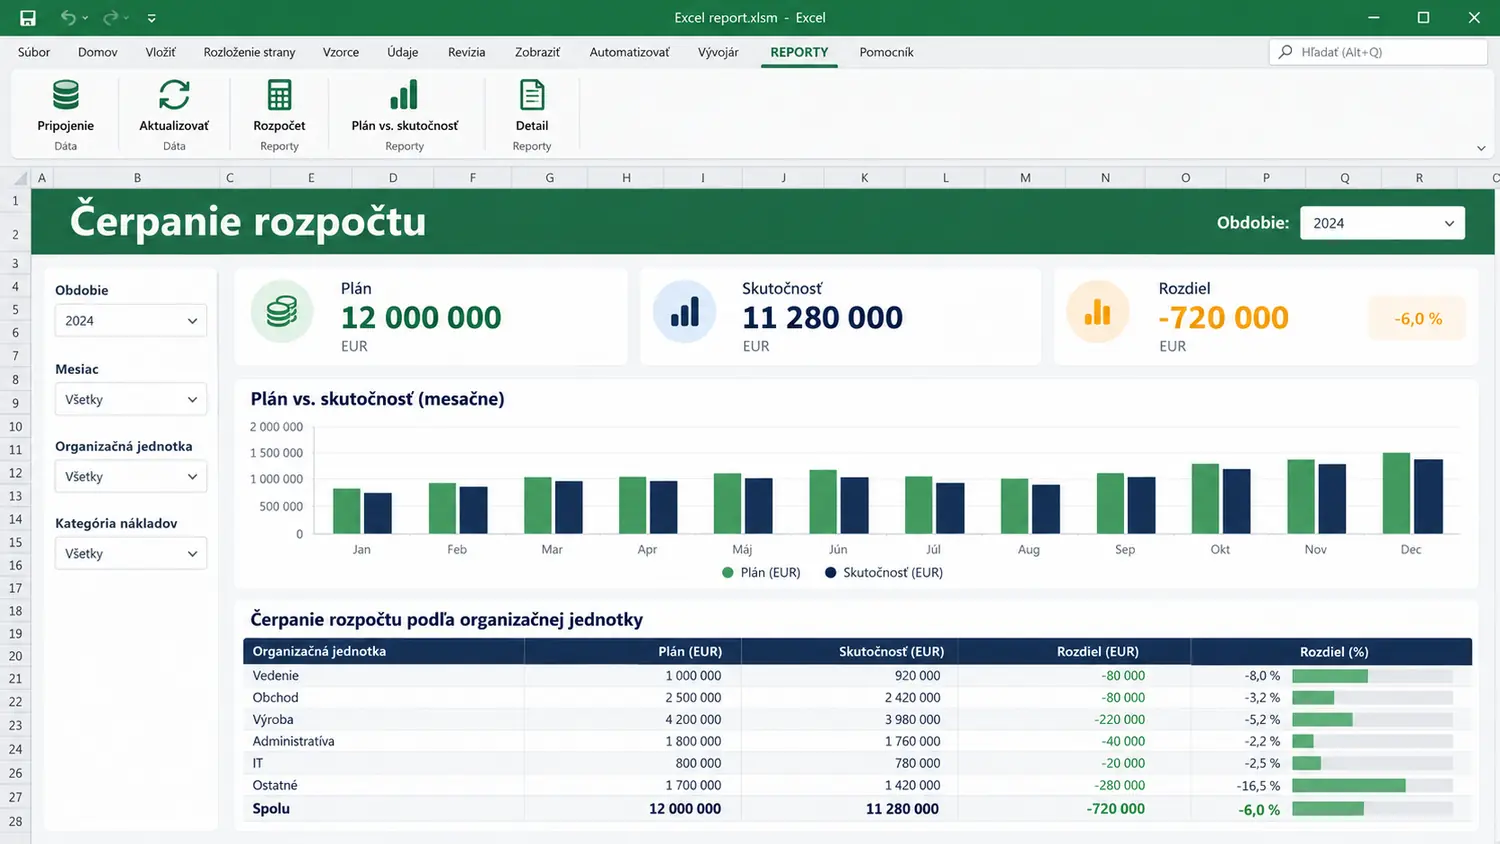Go to the Vzorce ribbon tab
1500x844 pixels.
[341, 52]
